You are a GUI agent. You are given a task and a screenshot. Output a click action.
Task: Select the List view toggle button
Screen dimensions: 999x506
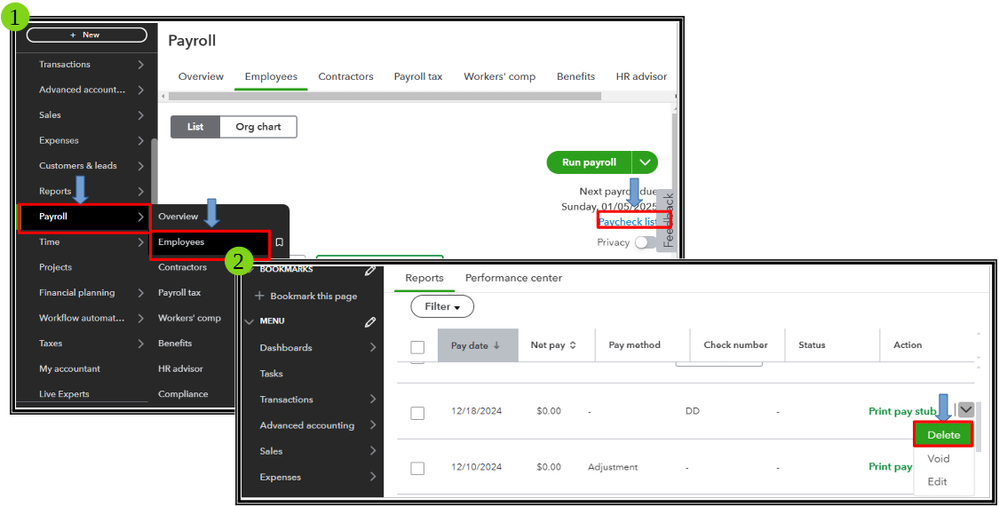click(x=195, y=127)
